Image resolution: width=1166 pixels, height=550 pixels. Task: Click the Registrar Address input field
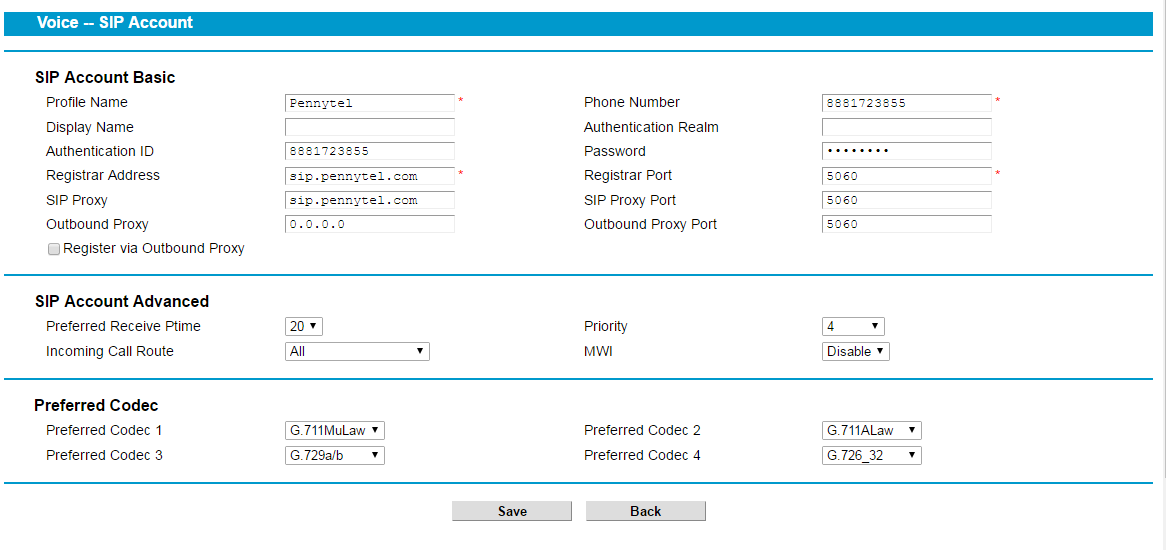[x=370, y=176]
